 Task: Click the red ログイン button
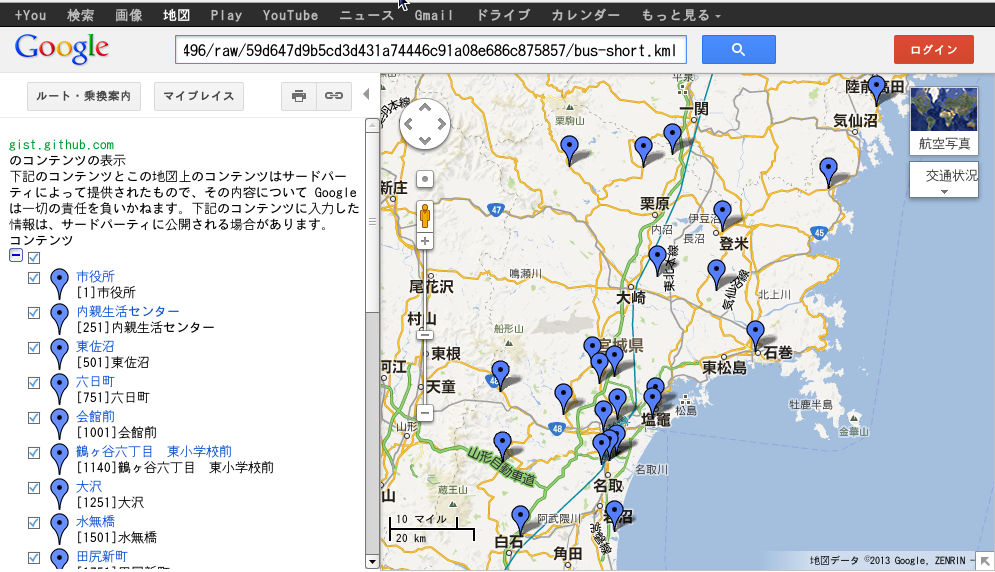(933, 50)
